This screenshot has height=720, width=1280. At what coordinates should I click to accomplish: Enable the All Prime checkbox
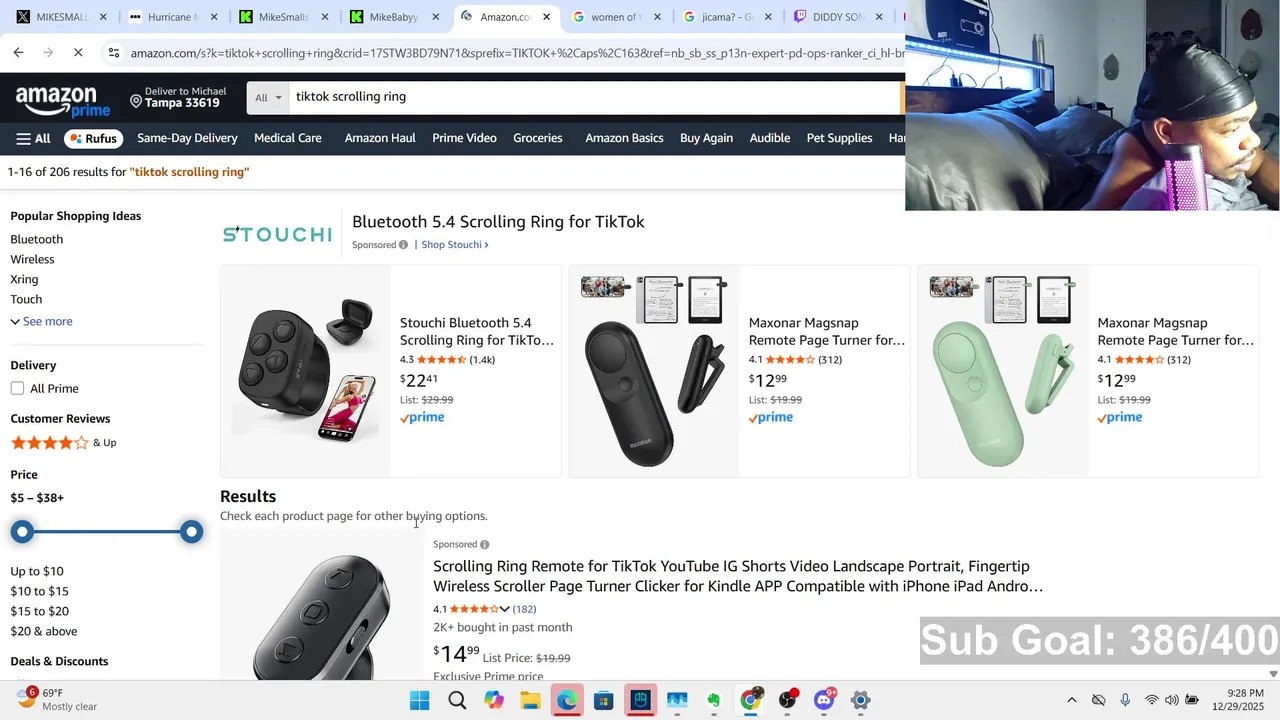[x=17, y=388]
